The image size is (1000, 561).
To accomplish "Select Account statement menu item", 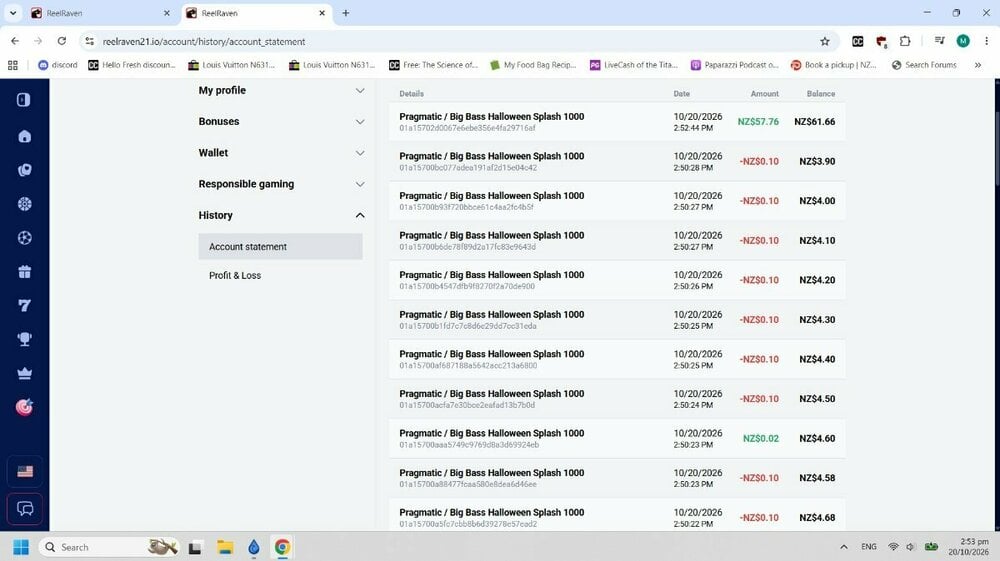I will click(x=280, y=247).
